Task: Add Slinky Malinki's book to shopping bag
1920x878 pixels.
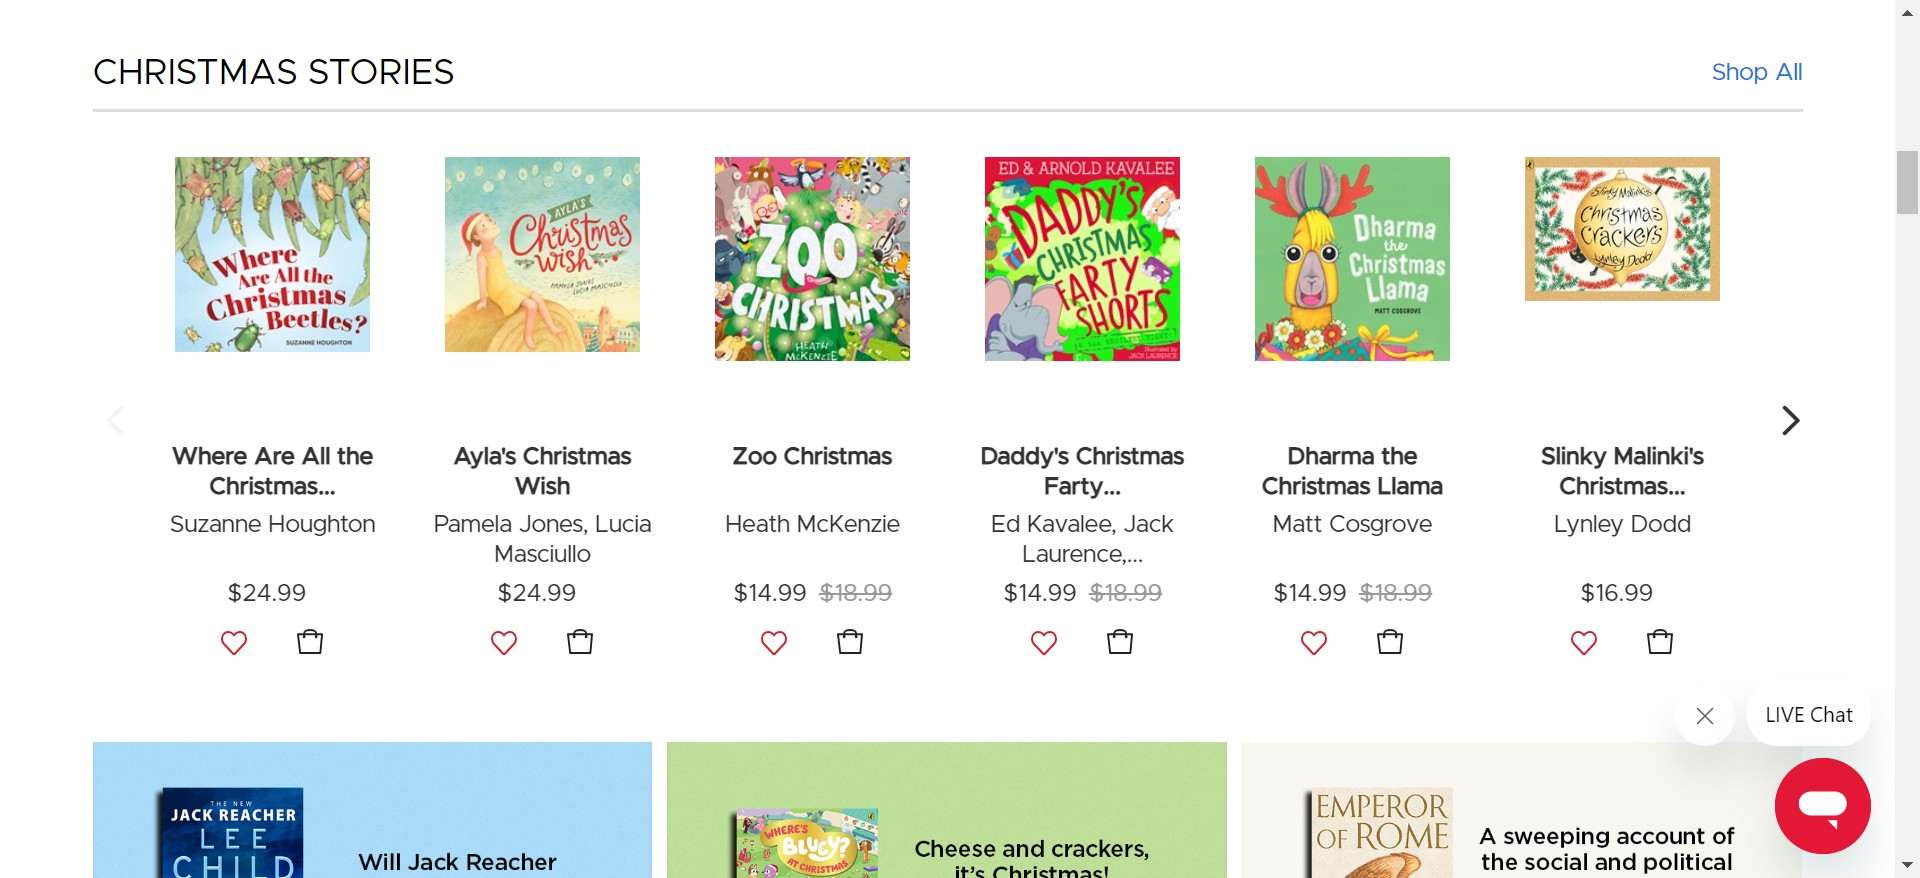Action: click(x=1660, y=642)
